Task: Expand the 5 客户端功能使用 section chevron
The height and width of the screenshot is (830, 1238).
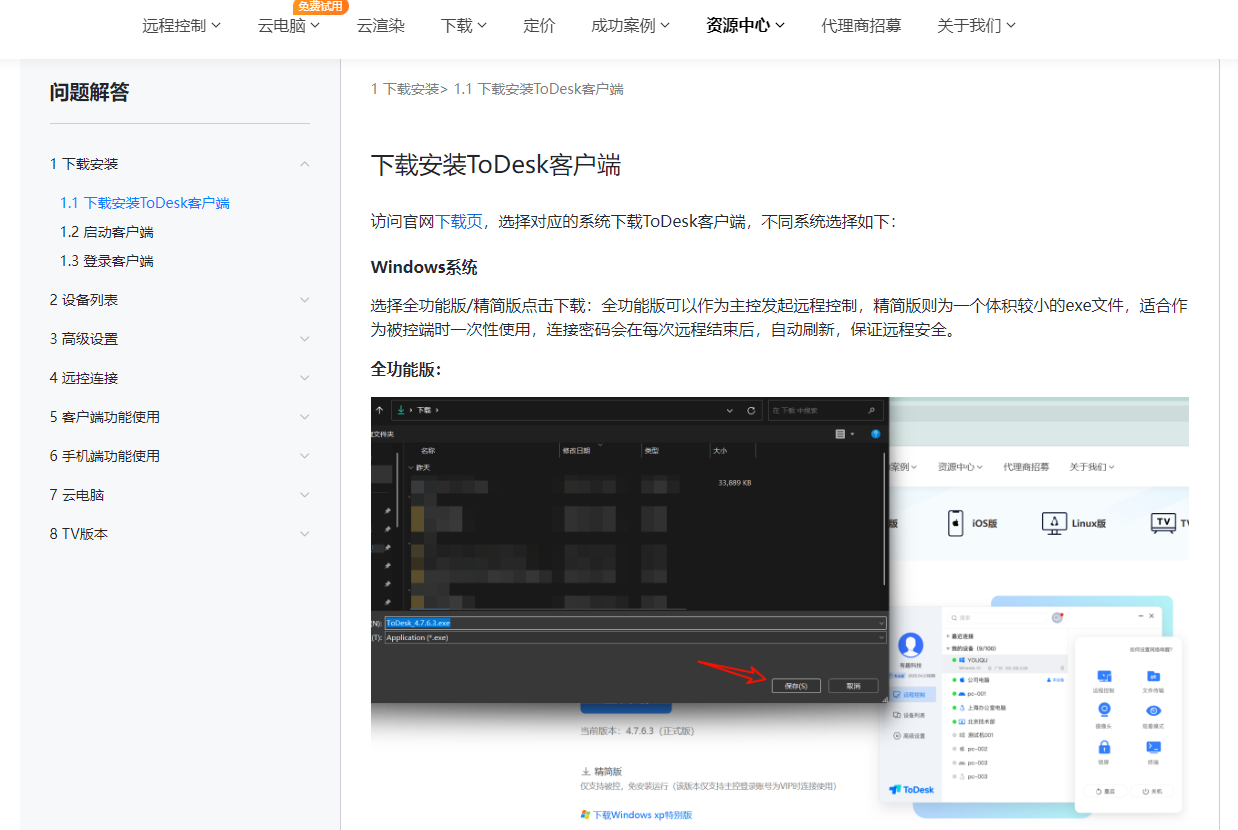Action: (x=305, y=417)
